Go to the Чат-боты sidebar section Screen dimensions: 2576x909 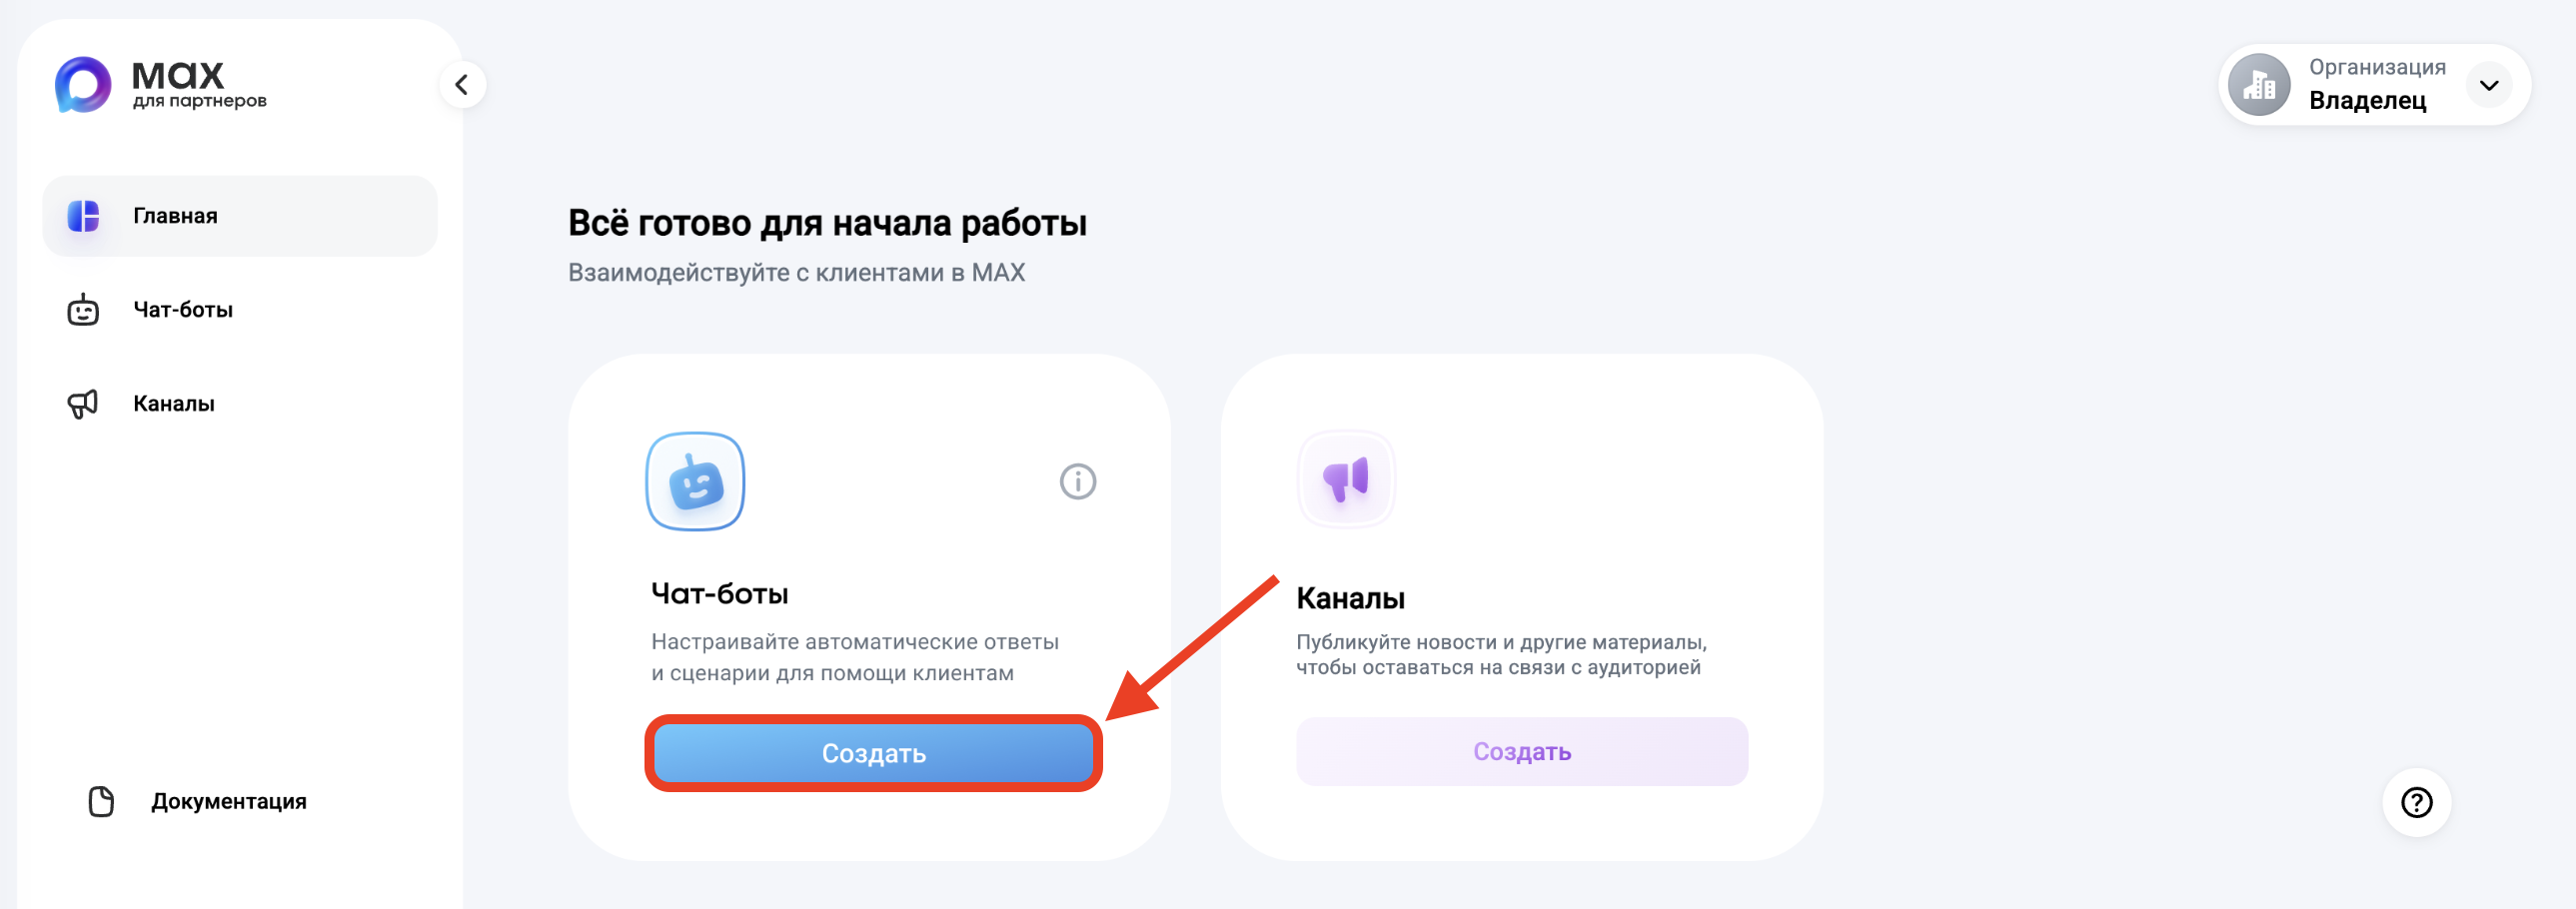click(x=183, y=310)
